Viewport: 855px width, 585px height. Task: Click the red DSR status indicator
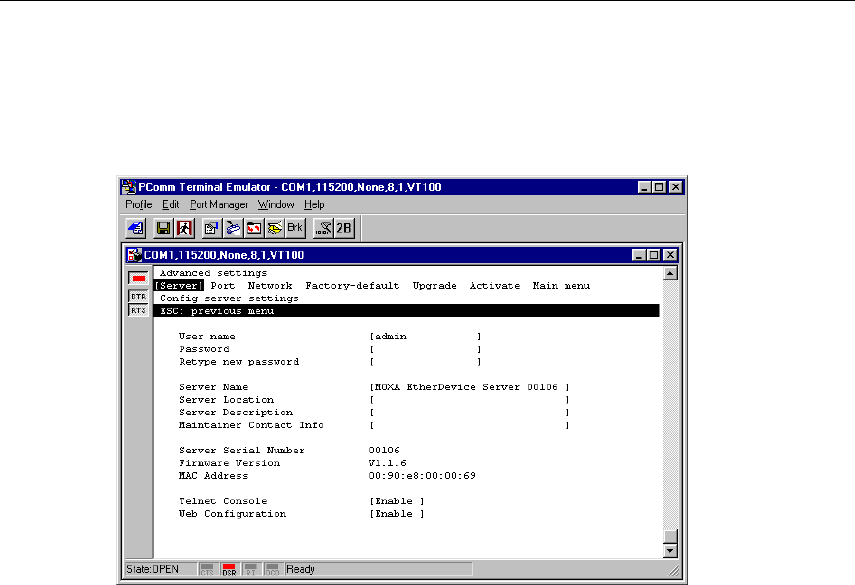coord(229,570)
